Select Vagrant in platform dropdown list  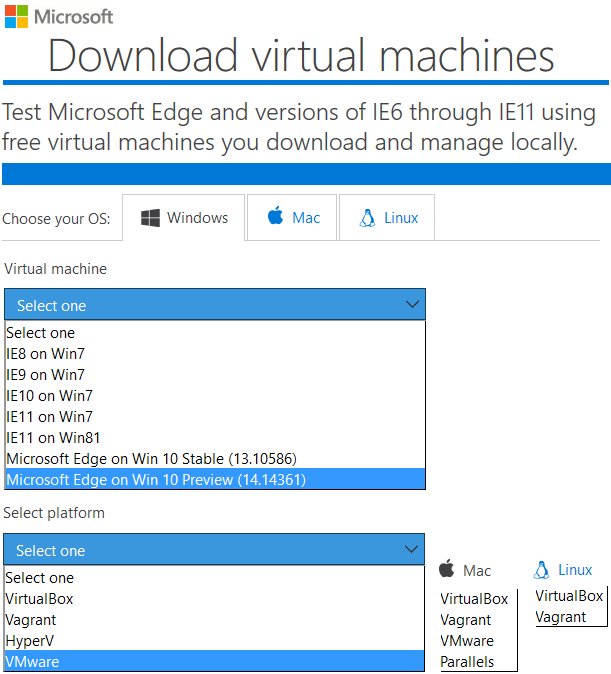pos(214,620)
